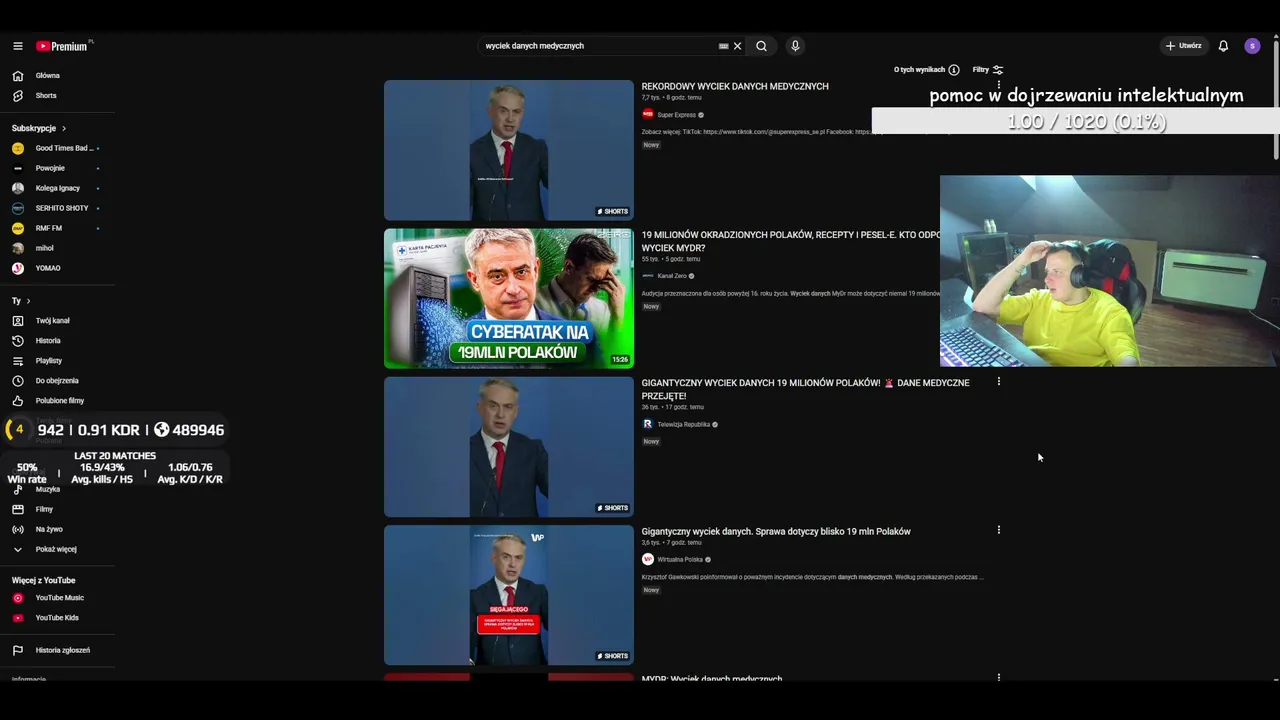Viewport: 1280px width, 720px height.
Task: Open the account avatar menu
Action: pyautogui.click(x=1252, y=46)
